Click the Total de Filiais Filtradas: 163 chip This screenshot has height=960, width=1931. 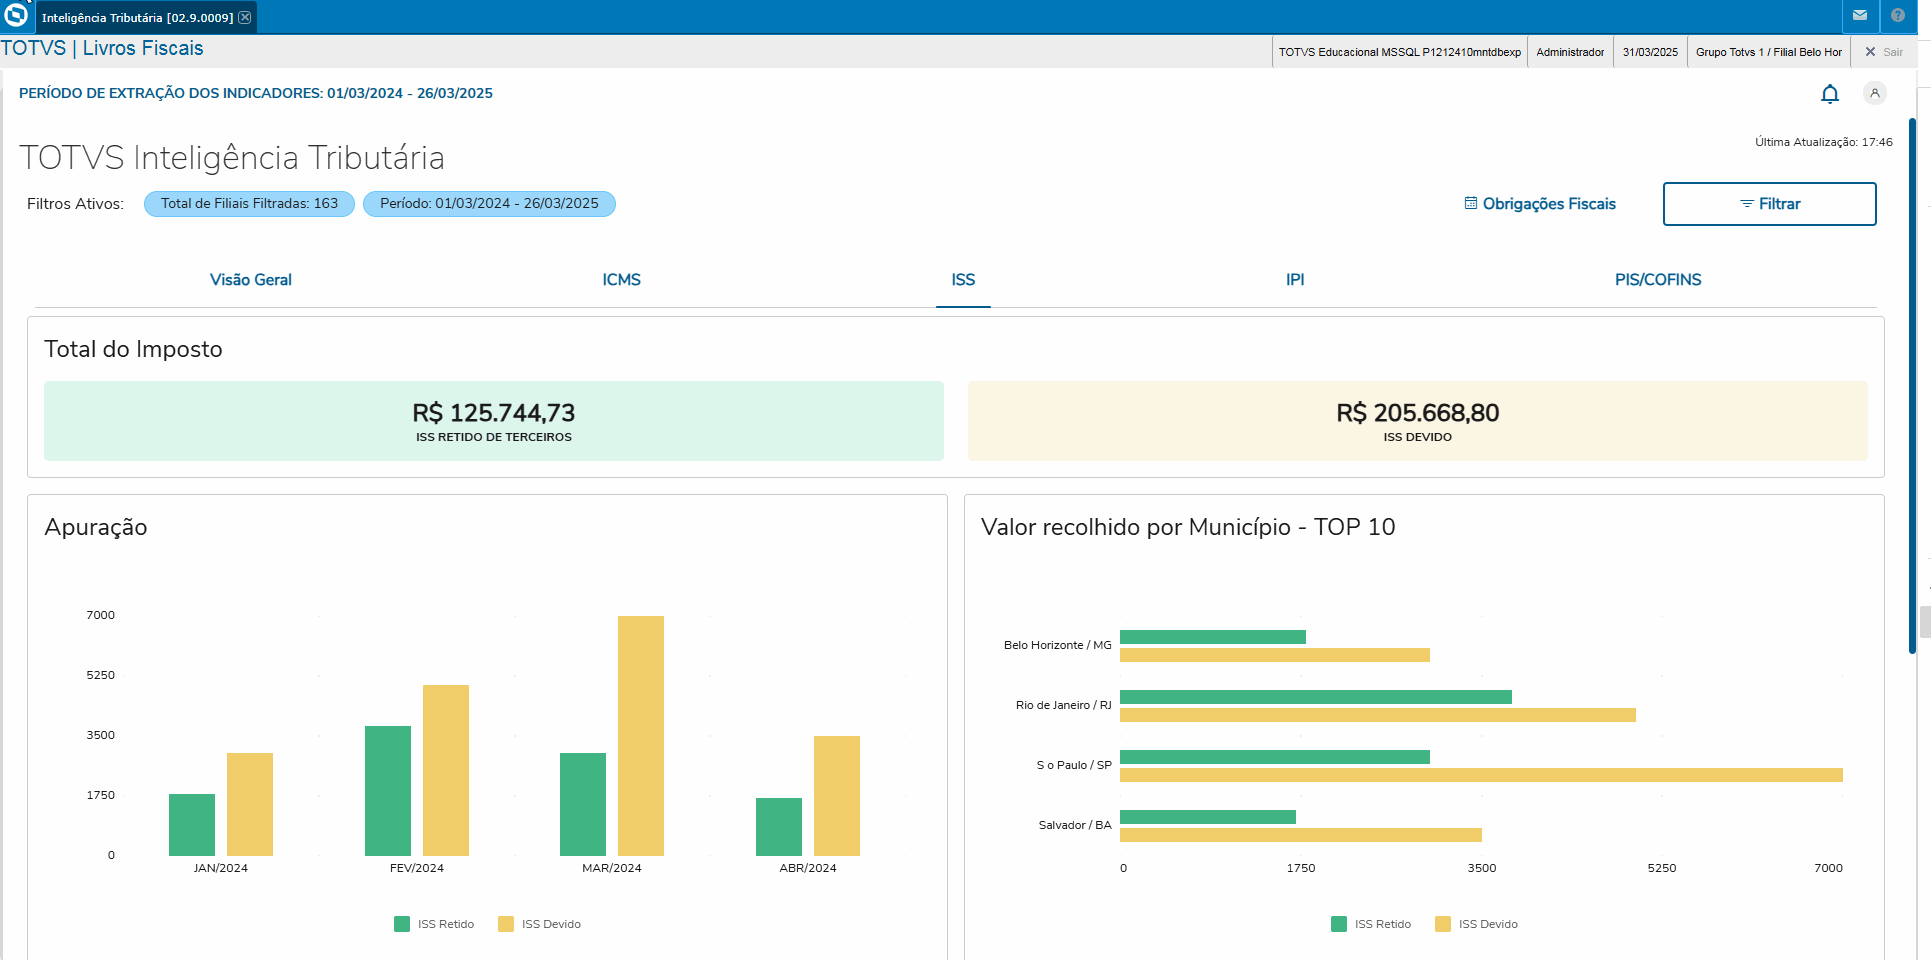point(249,204)
